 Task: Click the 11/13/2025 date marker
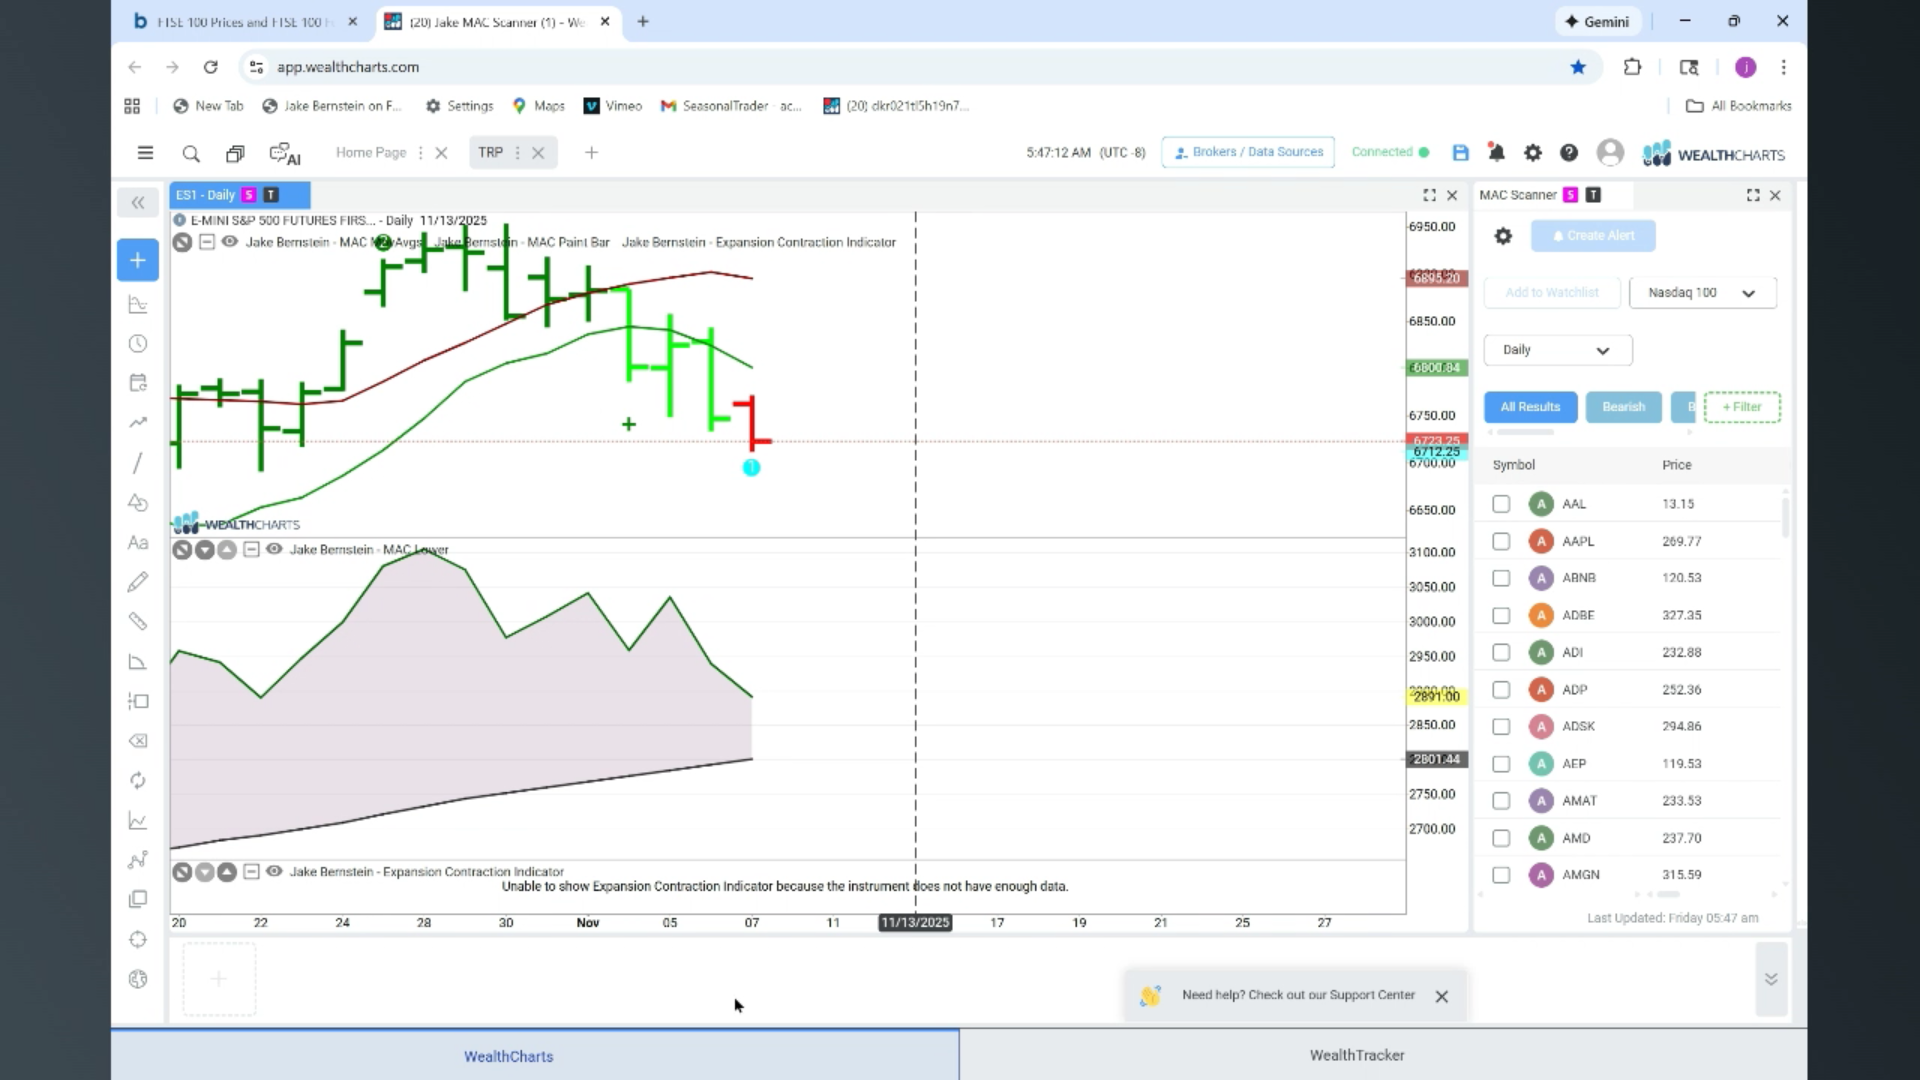point(915,922)
